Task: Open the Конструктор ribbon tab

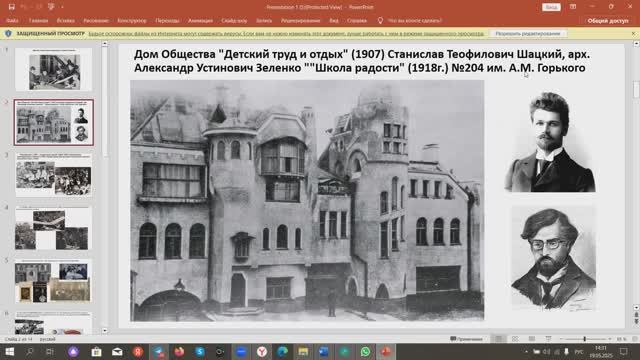Action: [132, 20]
